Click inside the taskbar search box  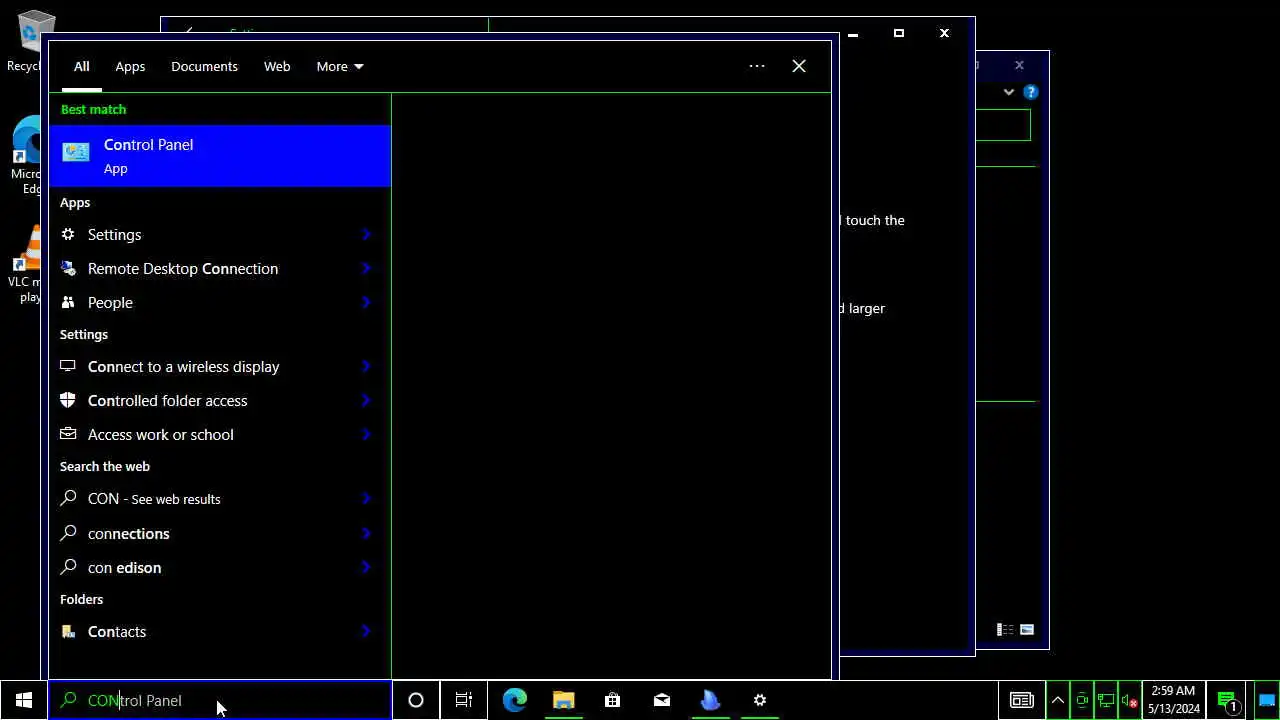click(220, 700)
